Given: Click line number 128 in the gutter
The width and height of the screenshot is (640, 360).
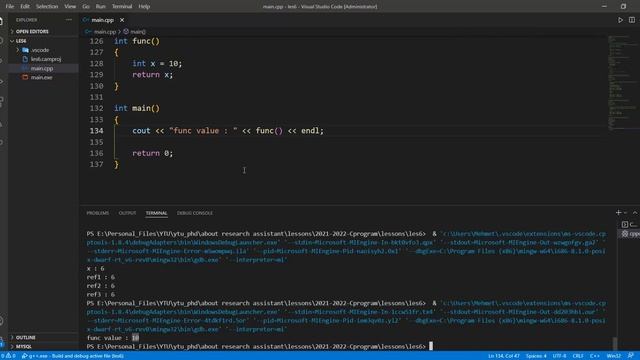Looking at the screenshot, I should click(x=96, y=64).
